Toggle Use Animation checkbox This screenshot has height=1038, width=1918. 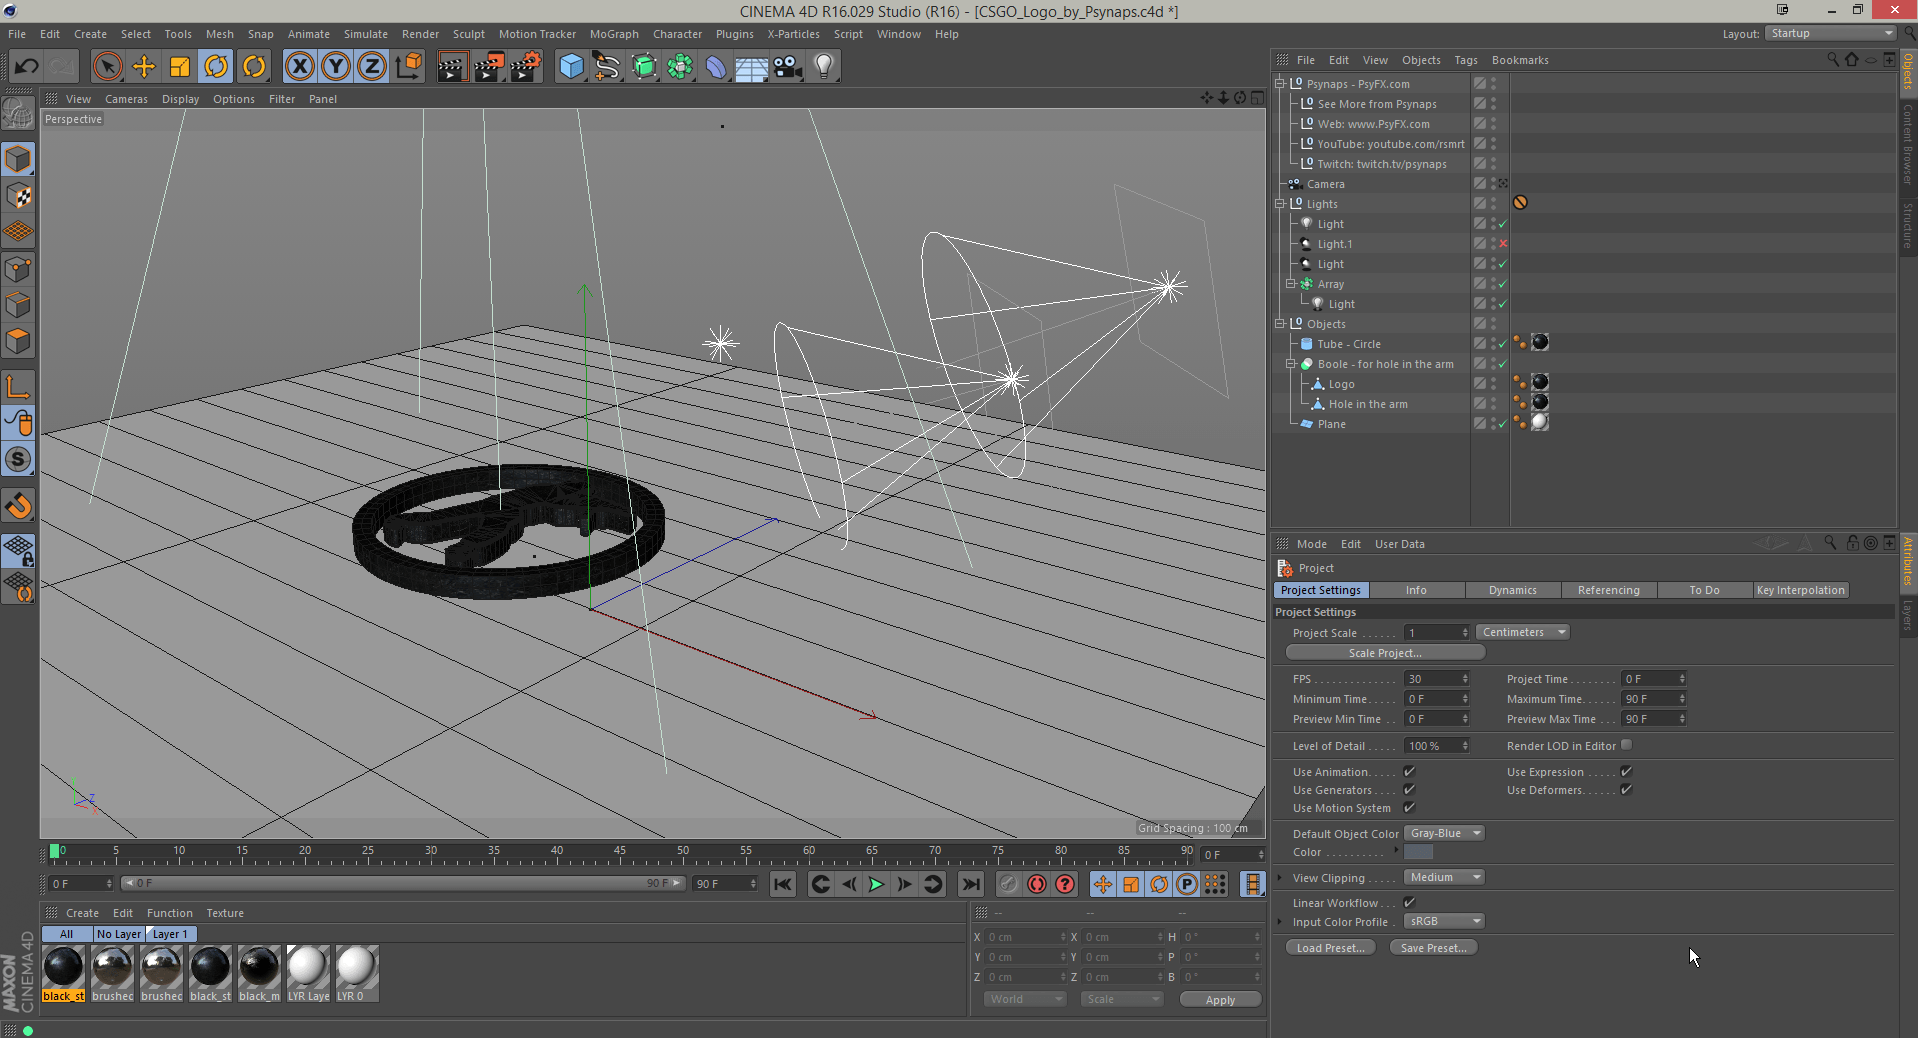click(1409, 772)
